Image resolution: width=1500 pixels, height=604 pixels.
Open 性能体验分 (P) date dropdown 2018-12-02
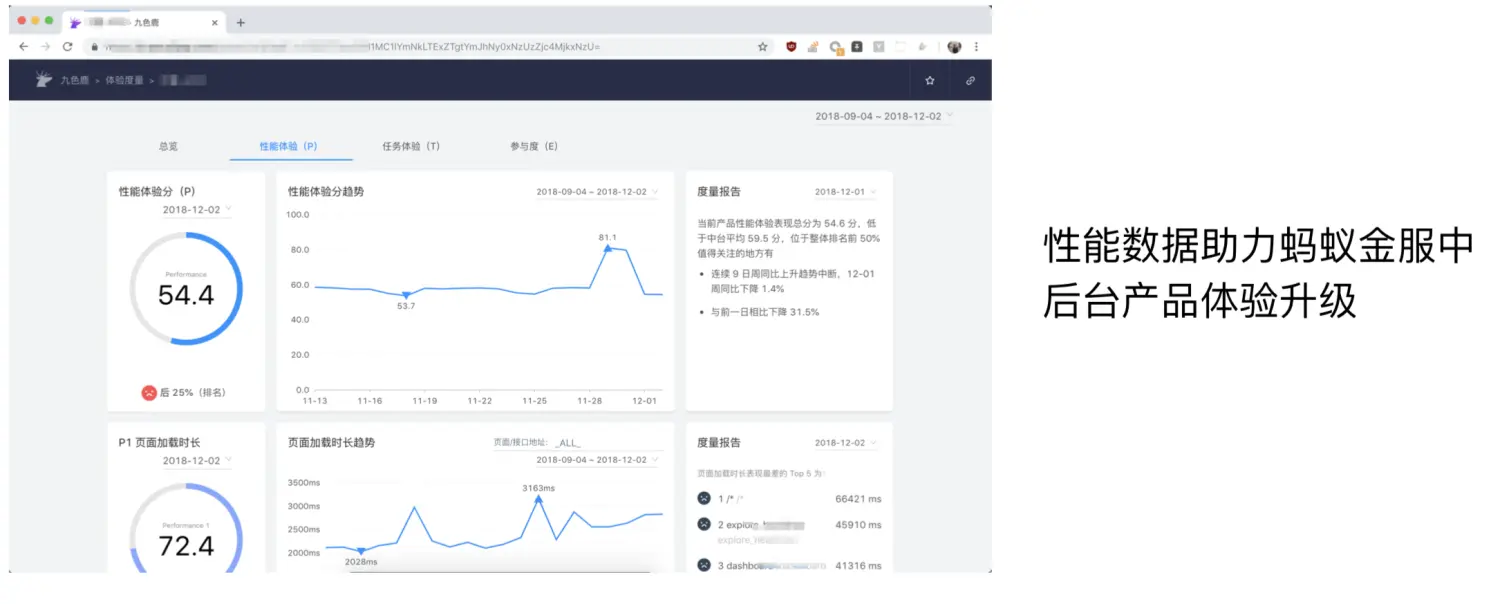(197, 210)
